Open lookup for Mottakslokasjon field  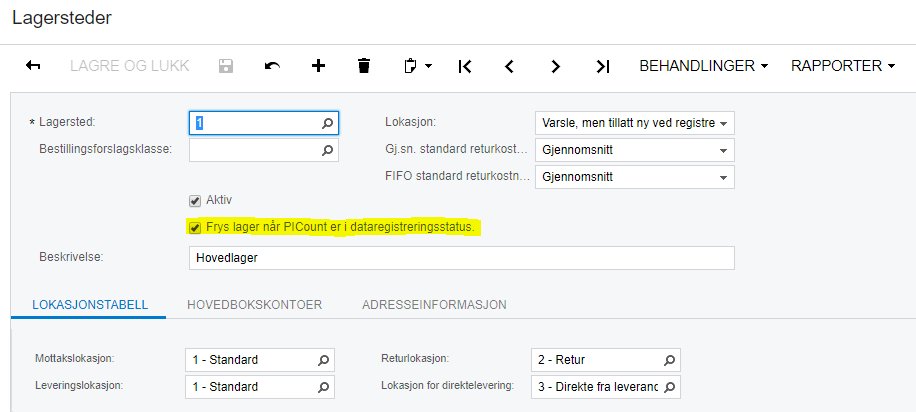pyautogui.click(x=323, y=360)
